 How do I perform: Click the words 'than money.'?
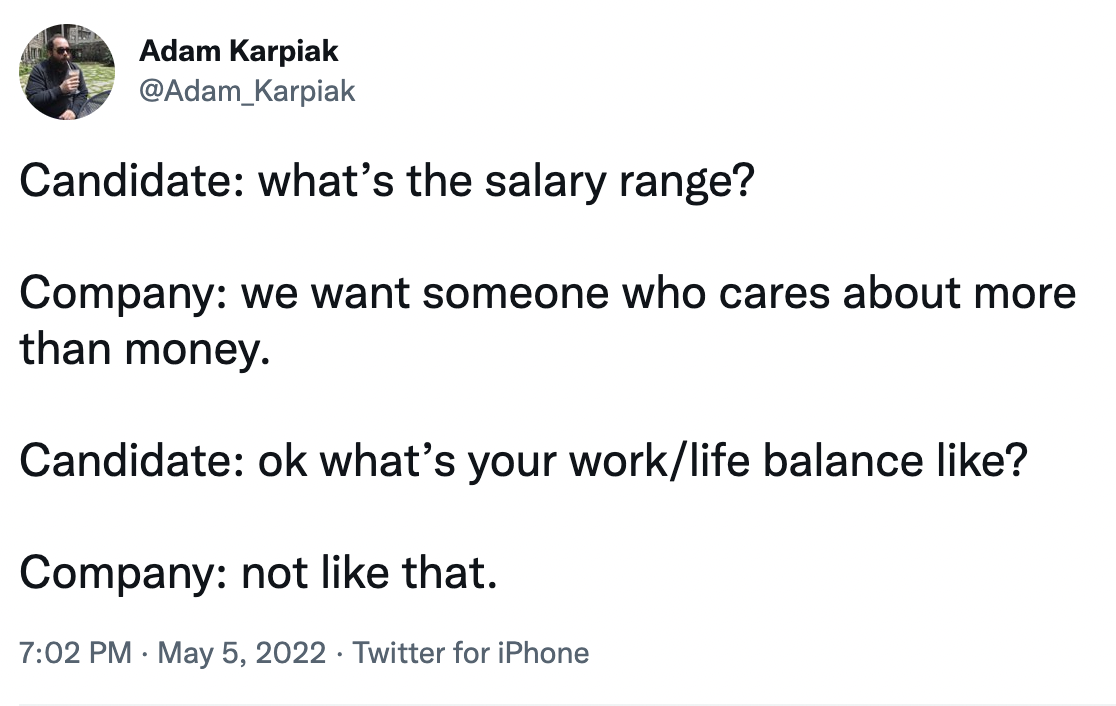[145, 350]
